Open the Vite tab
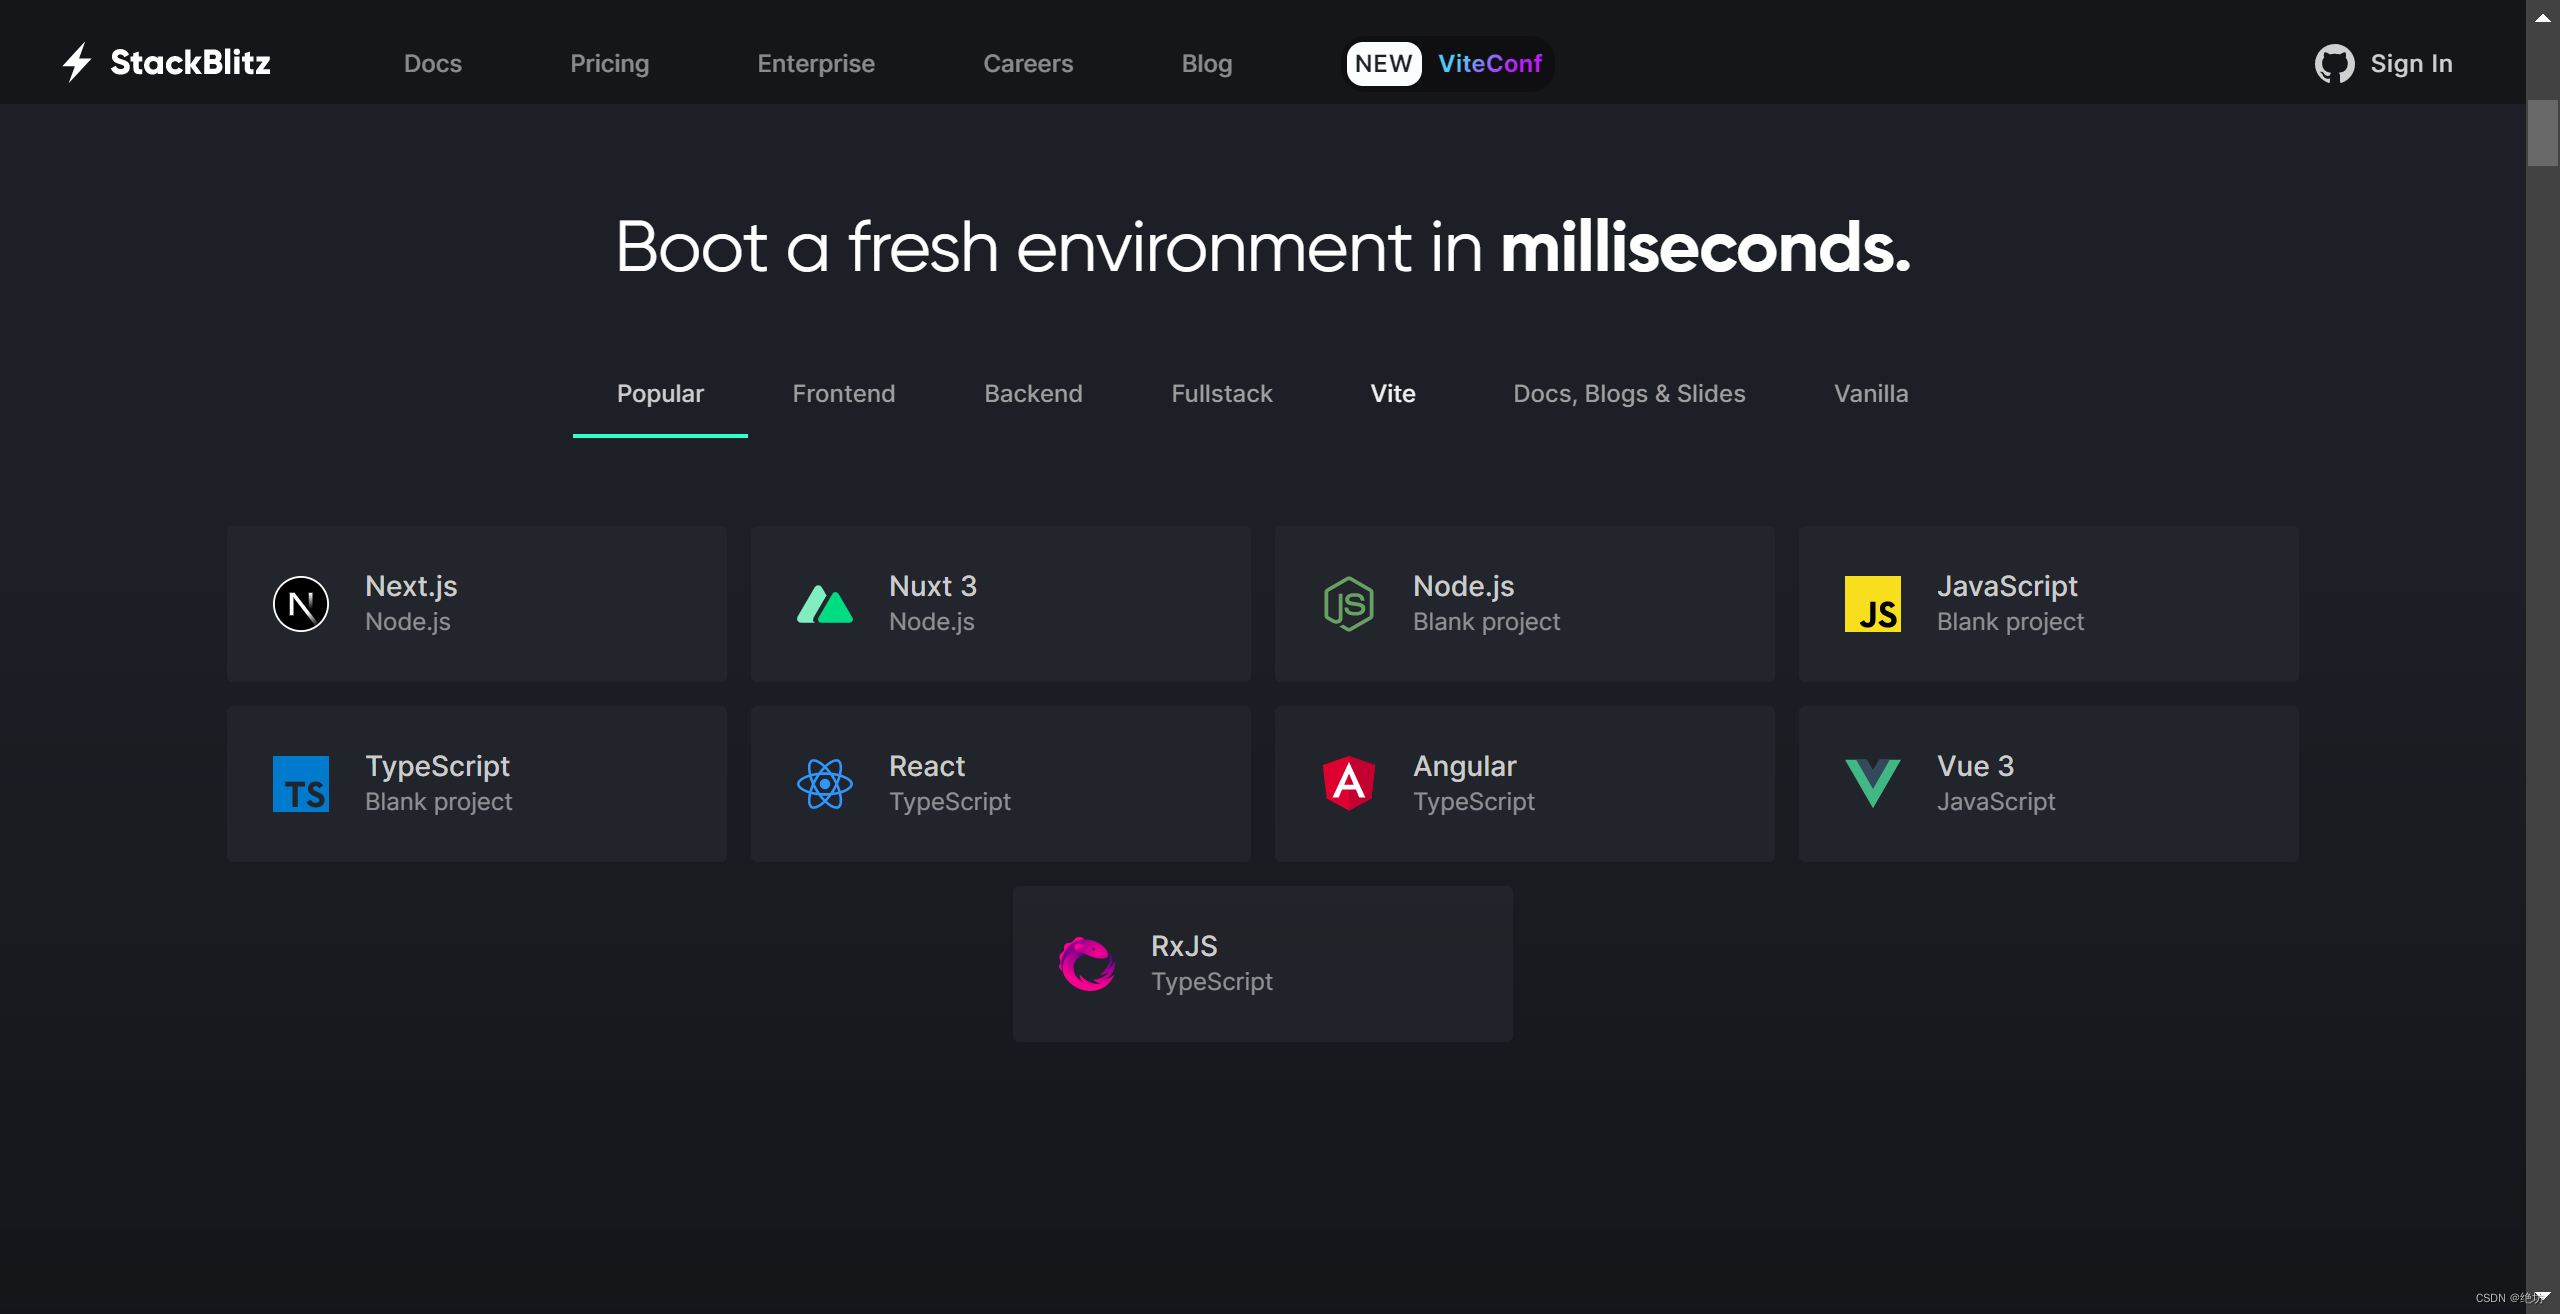This screenshot has height=1314, width=2560. [1393, 393]
